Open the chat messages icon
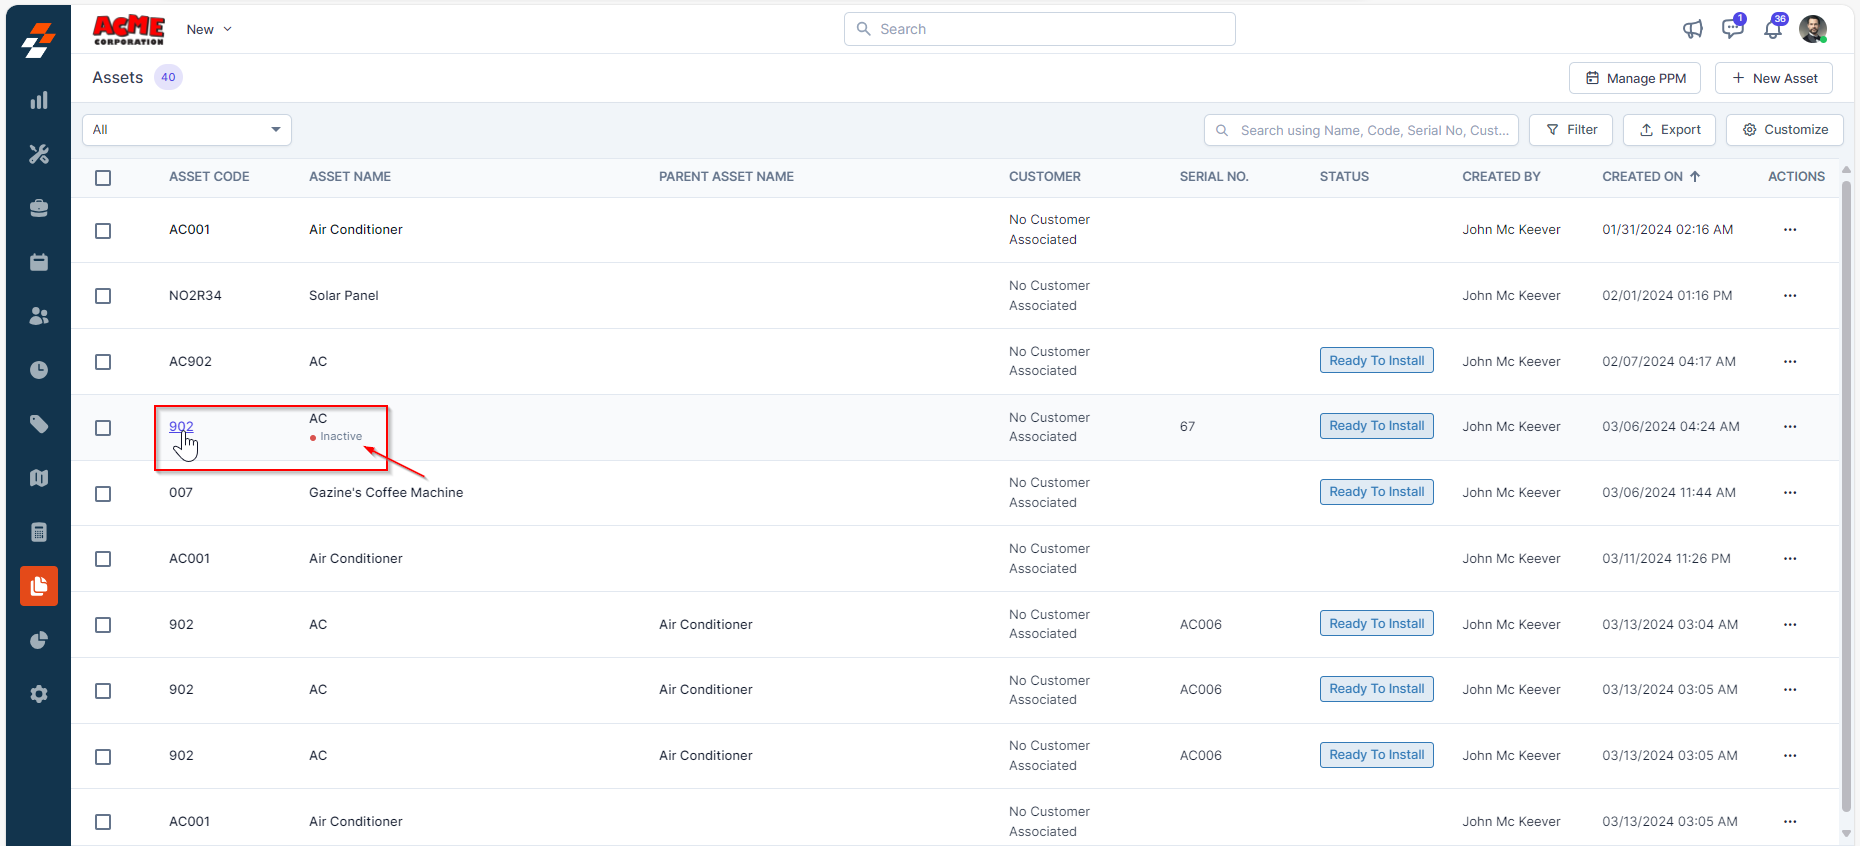The image size is (1860, 846). pos(1732,29)
